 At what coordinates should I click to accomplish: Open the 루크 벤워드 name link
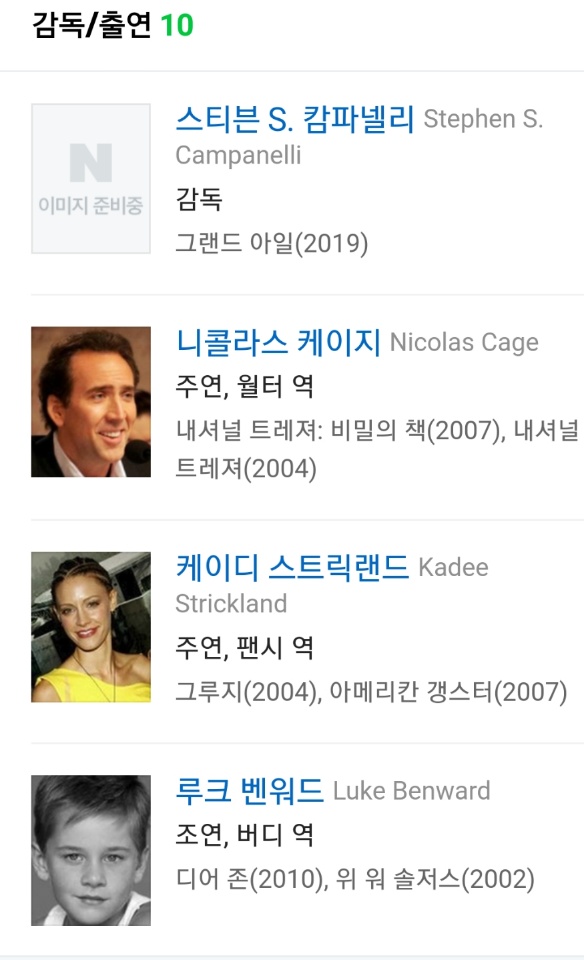pos(250,790)
